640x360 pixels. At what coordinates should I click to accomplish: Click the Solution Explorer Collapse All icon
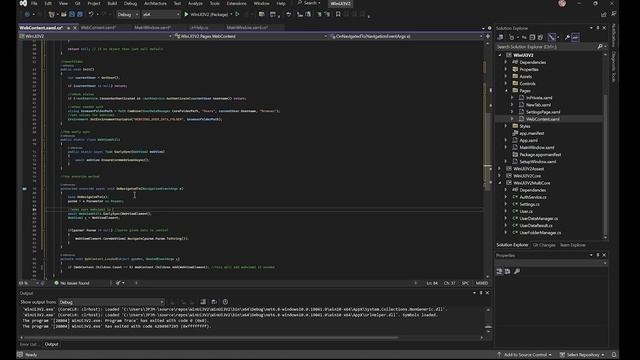pos(532,37)
